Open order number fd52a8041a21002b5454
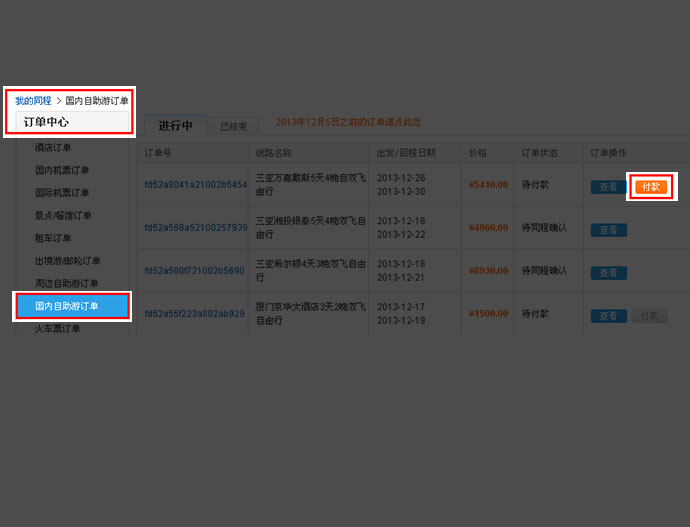690x527 pixels. coord(195,185)
